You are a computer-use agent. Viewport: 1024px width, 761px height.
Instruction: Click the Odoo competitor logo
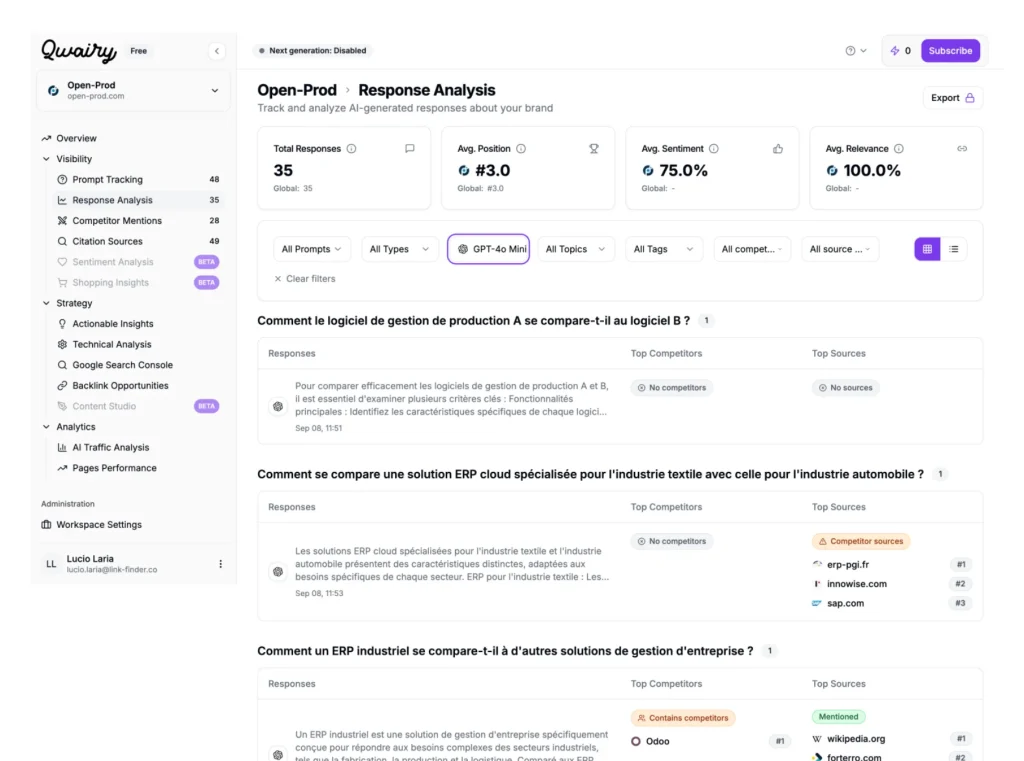[636, 741]
